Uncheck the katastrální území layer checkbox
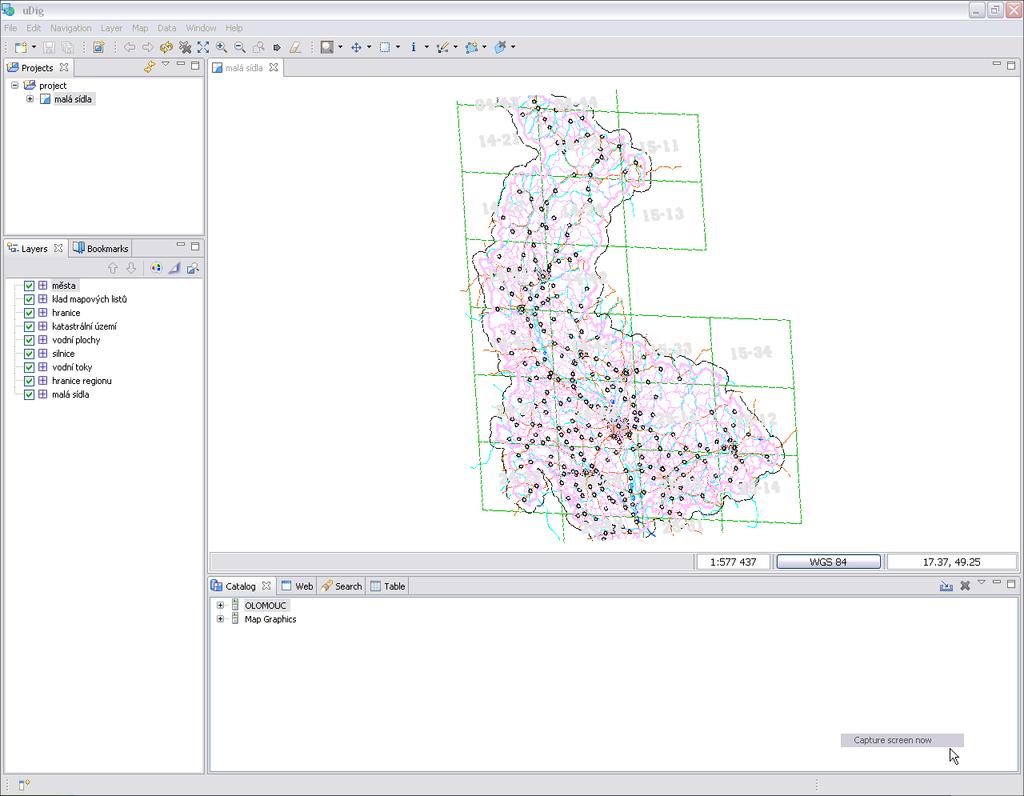Viewport: 1024px width, 796px height. pos(29,326)
